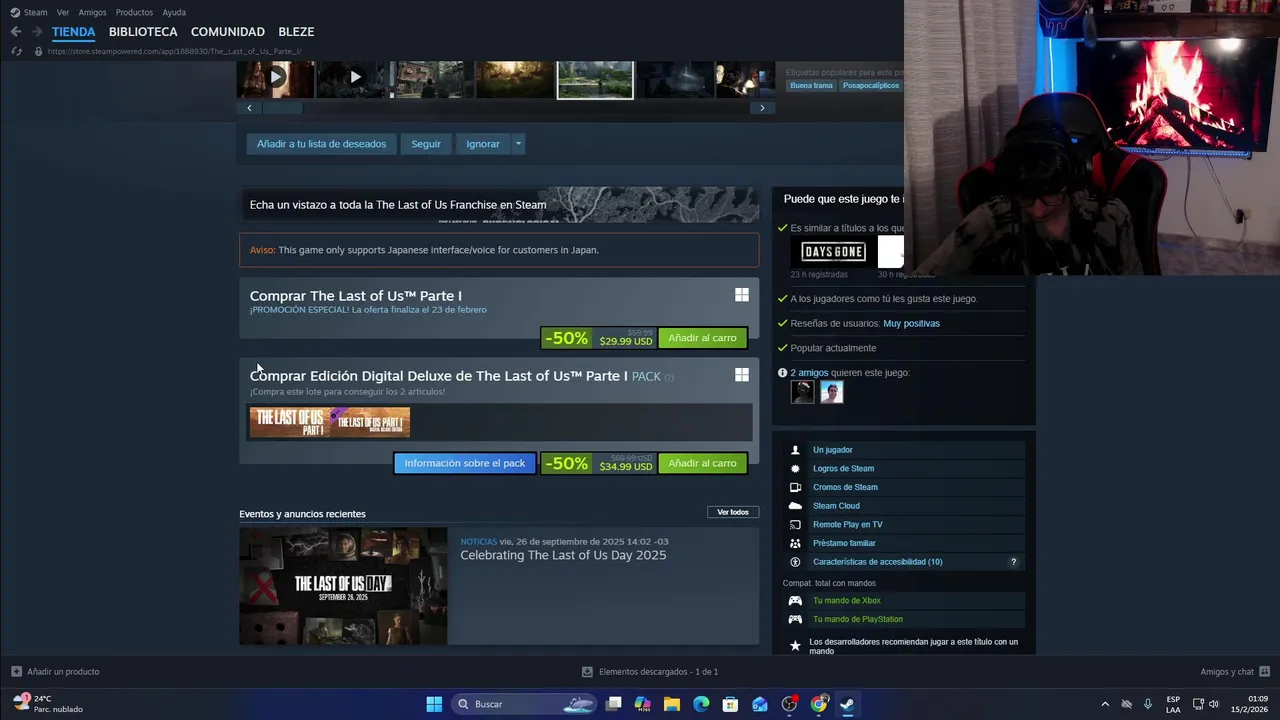Open the Days Gone similar game
This screenshot has width=1280, height=720.
pyautogui.click(x=834, y=252)
